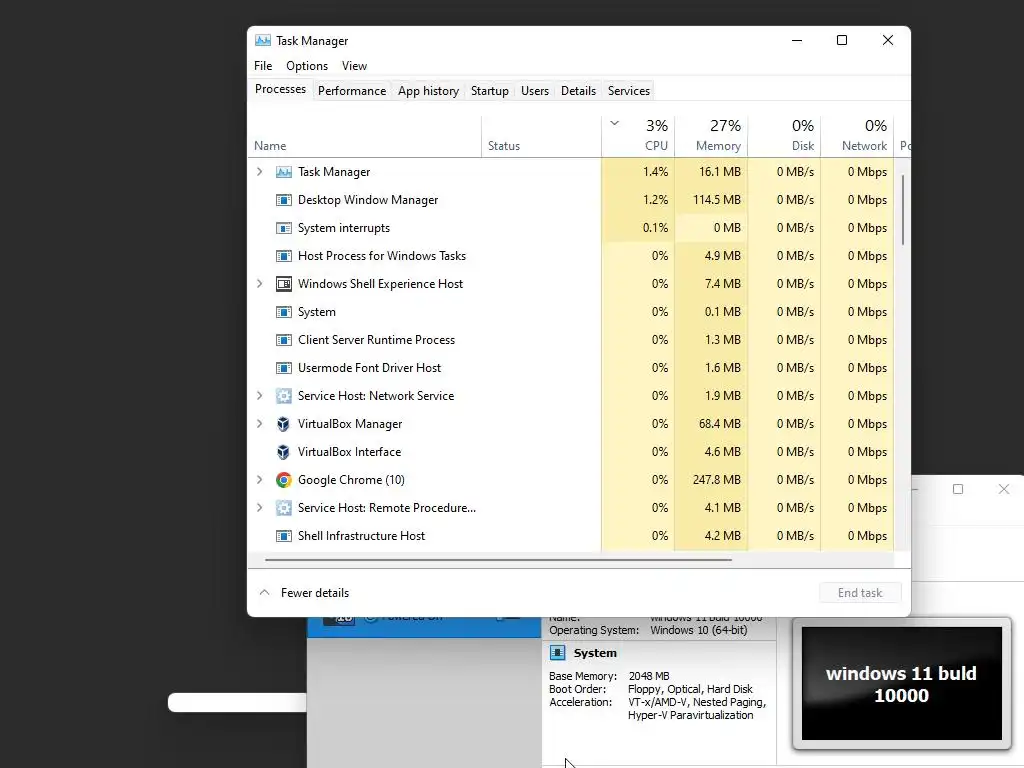Switch to the App history tab

pyautogui.click(x=428, y=91)
